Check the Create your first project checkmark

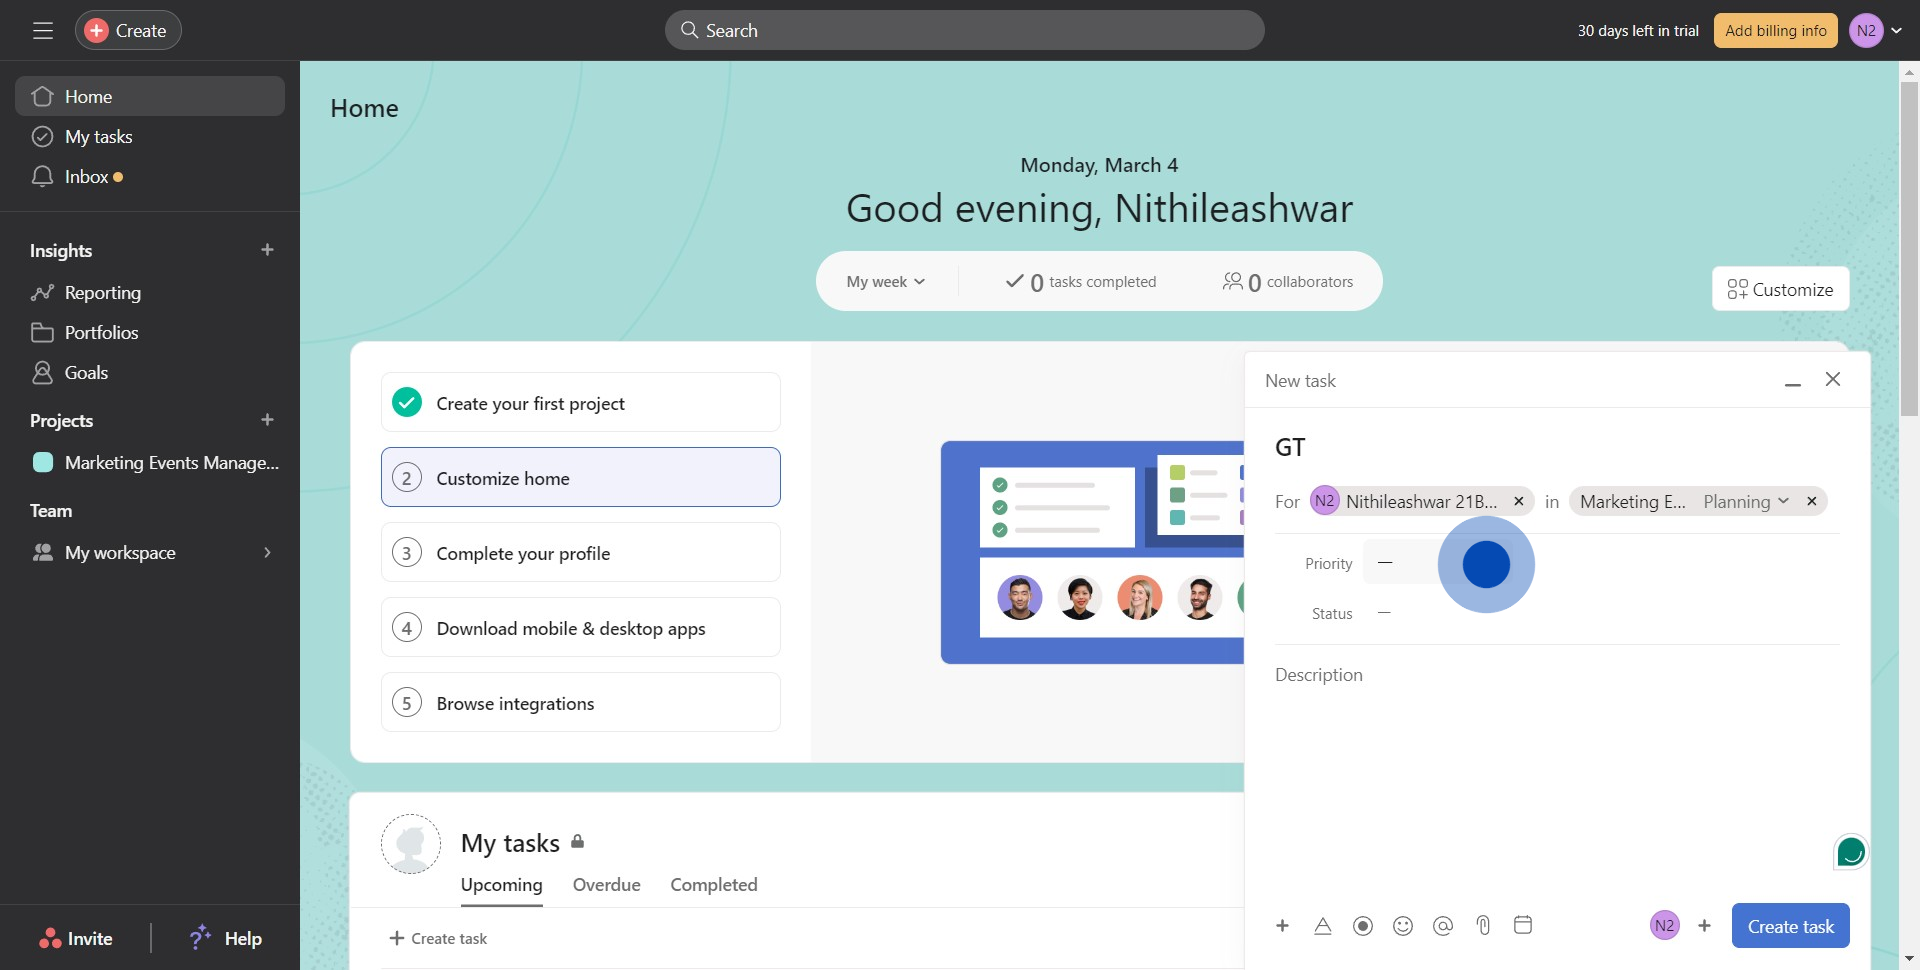tap(407, 403)
